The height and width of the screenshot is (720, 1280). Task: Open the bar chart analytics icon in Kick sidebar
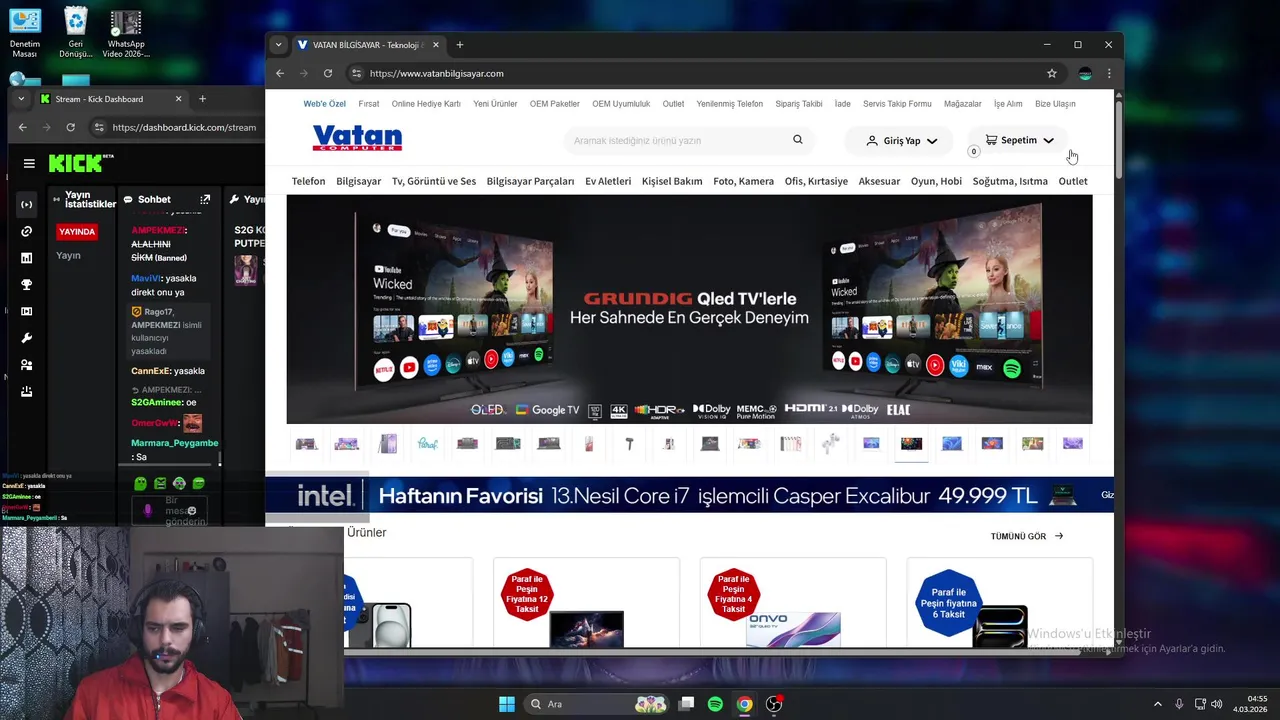27,258
